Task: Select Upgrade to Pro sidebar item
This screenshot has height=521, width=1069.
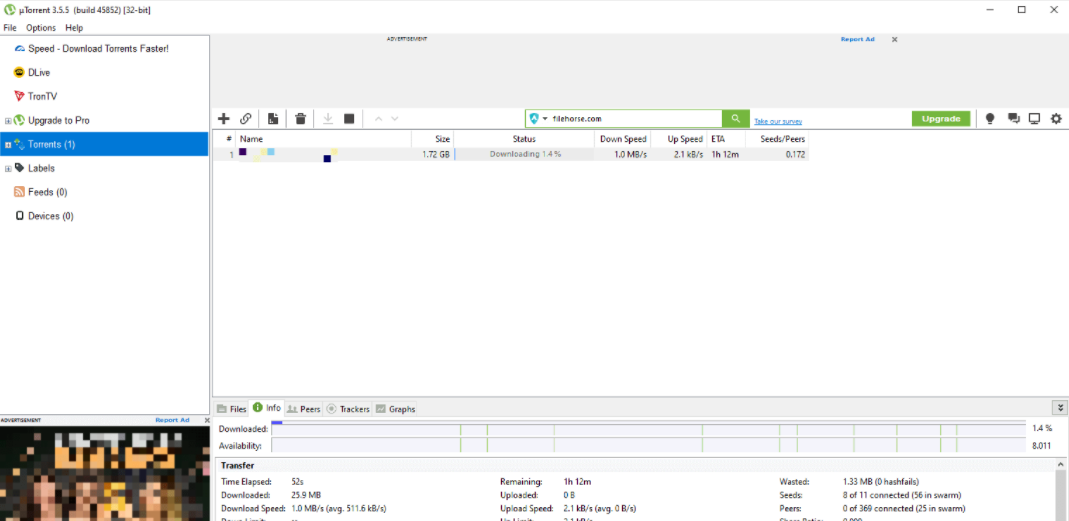Action: [59, 120]
